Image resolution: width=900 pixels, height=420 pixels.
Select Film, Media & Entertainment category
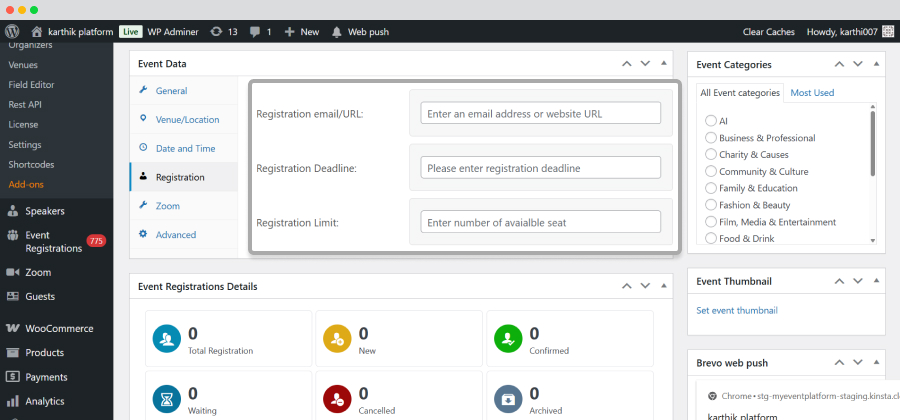pos(711,221)
